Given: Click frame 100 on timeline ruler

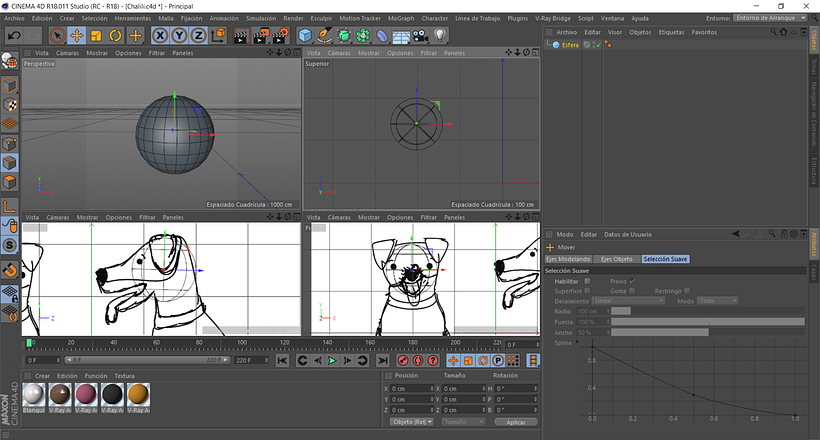Looking at the screenshot, I should (x=242, y=343).
